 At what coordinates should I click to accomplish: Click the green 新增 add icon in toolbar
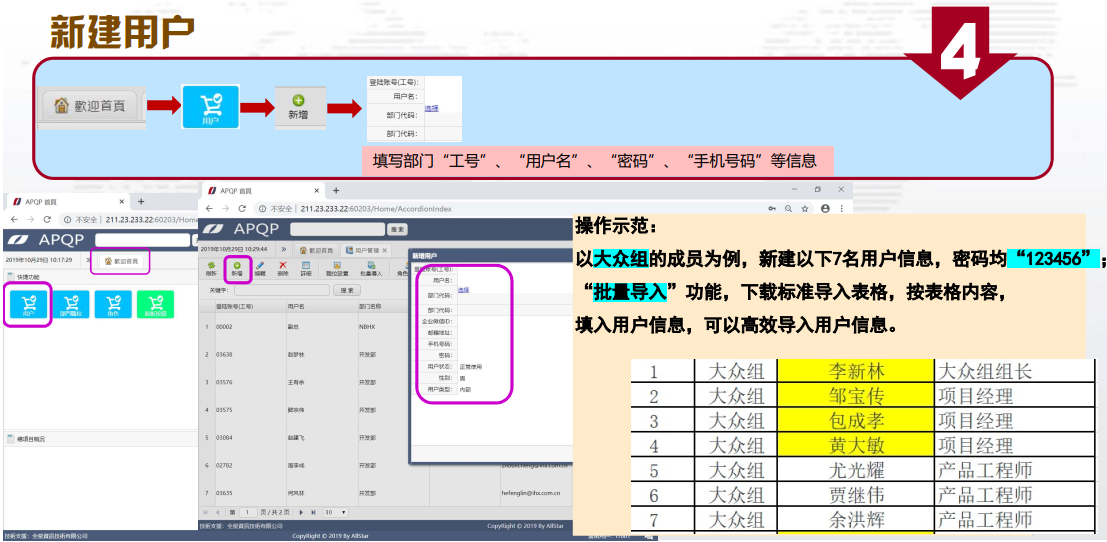(237, 268)
